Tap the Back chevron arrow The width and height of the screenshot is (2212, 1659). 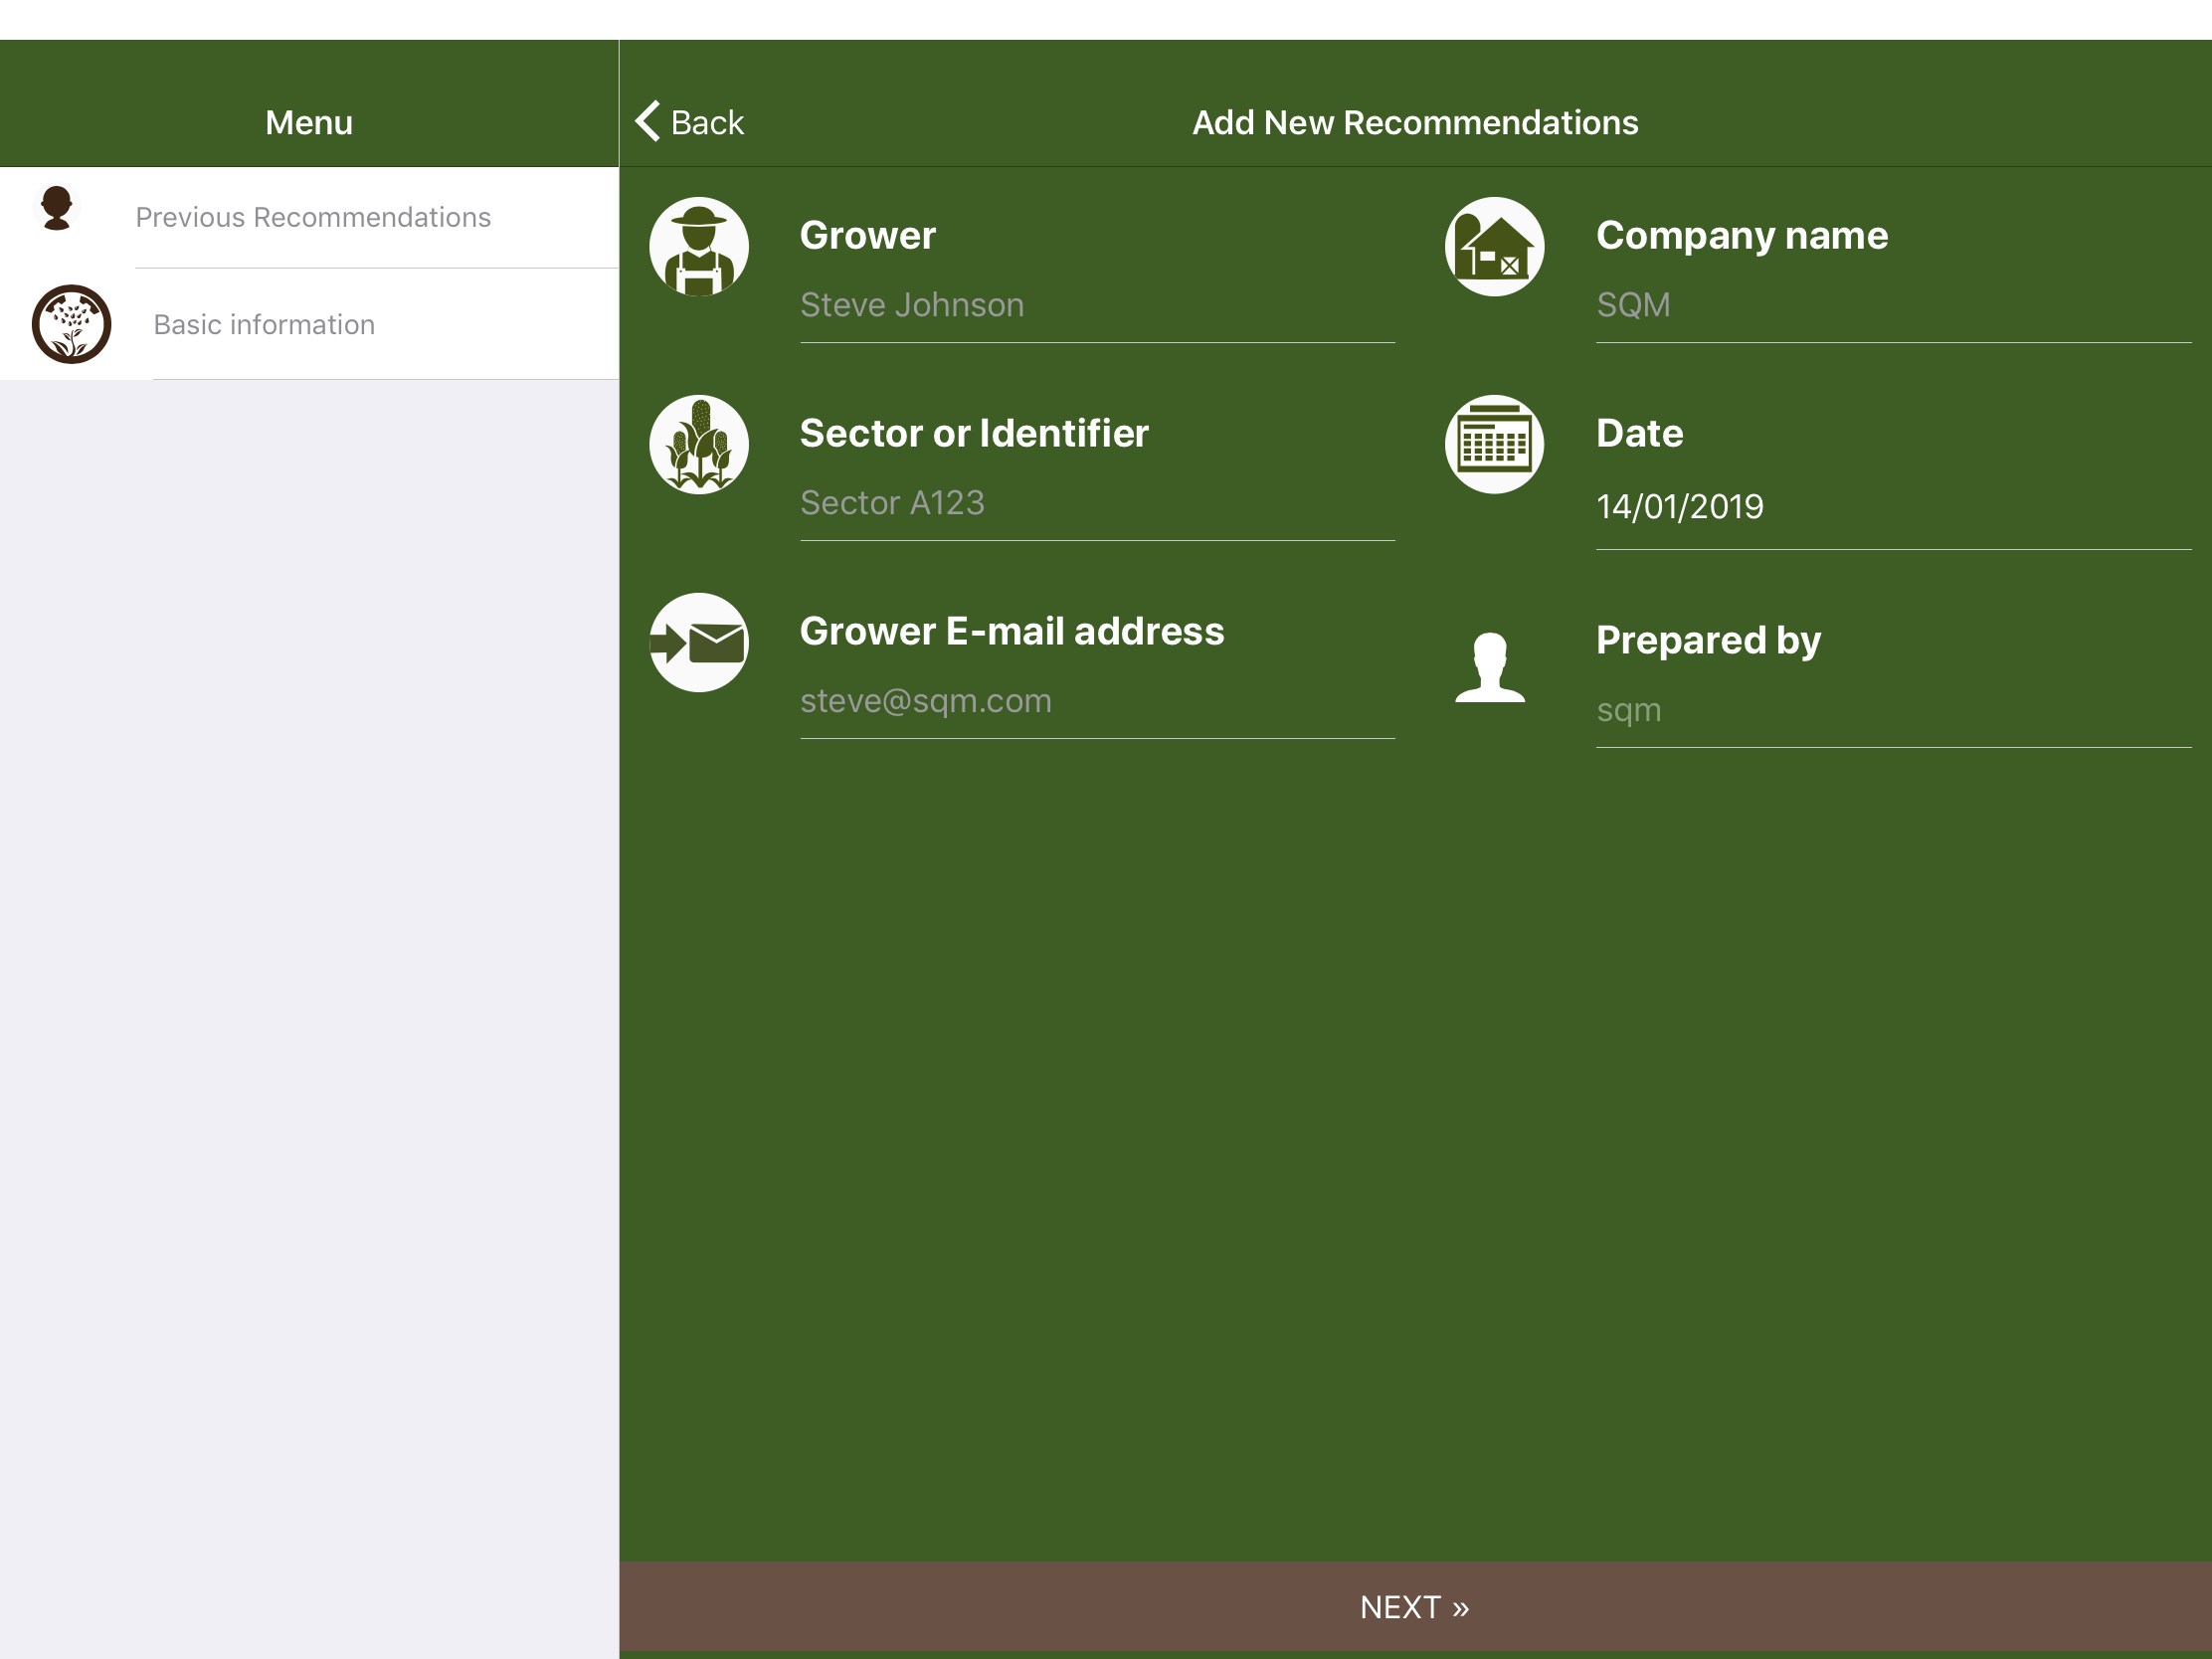pos(648,121)
